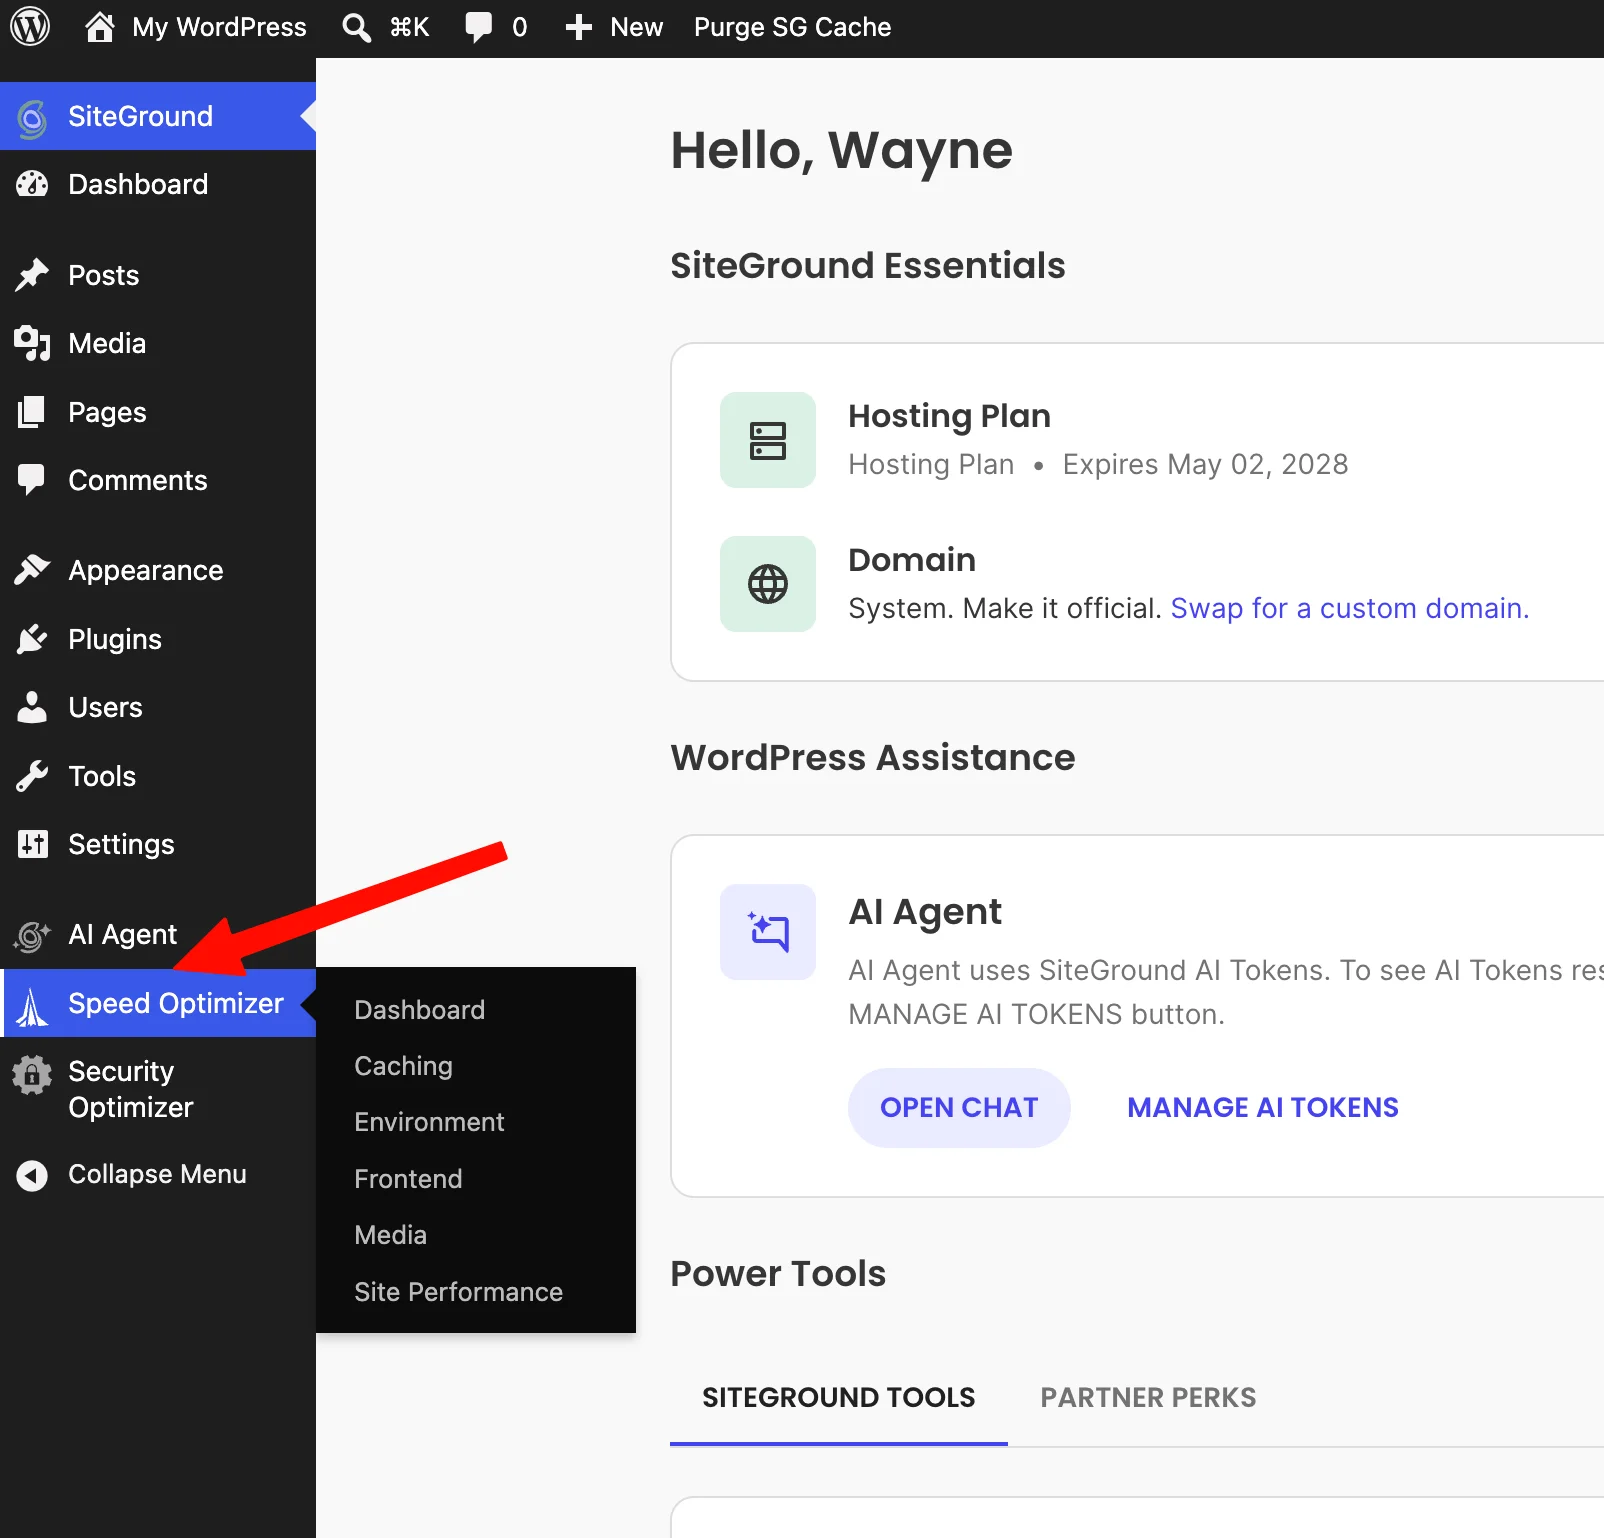Open search via the magnifier icon

tap(357, 27)
